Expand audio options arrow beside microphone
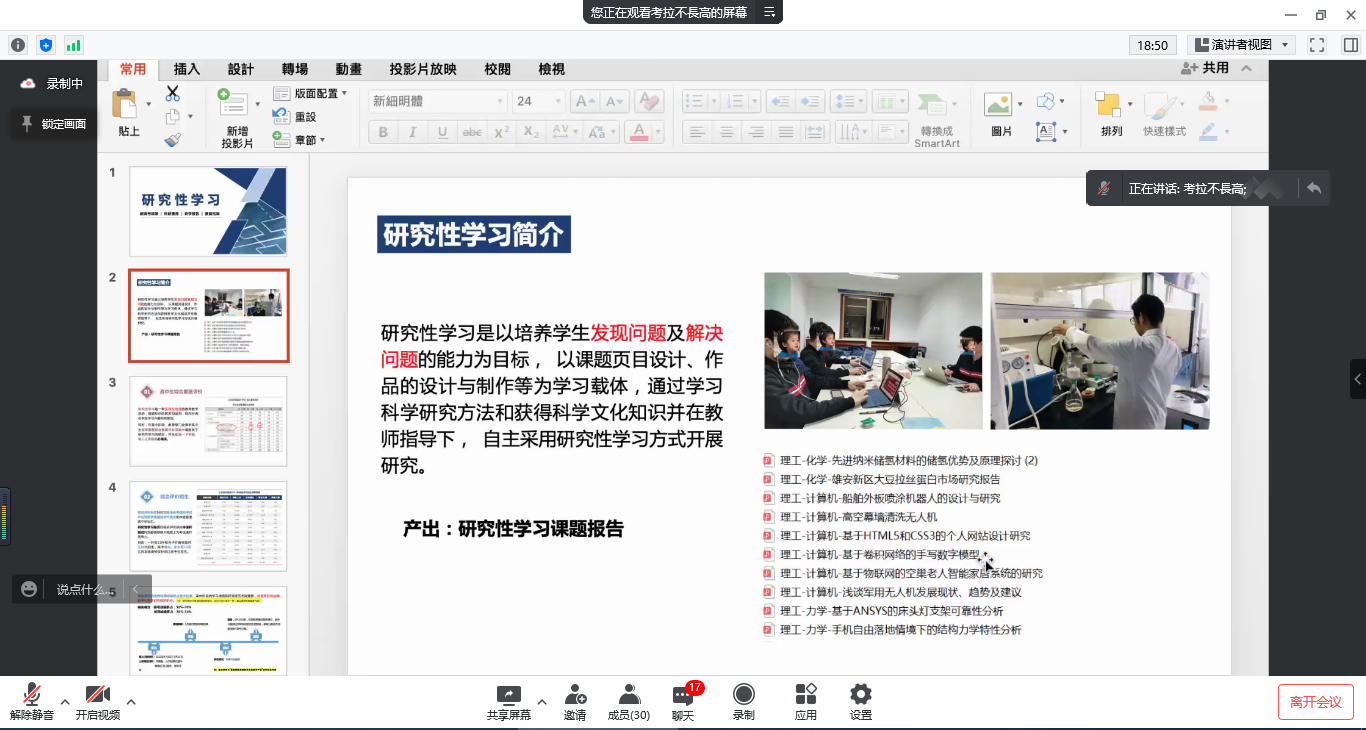 65,701
